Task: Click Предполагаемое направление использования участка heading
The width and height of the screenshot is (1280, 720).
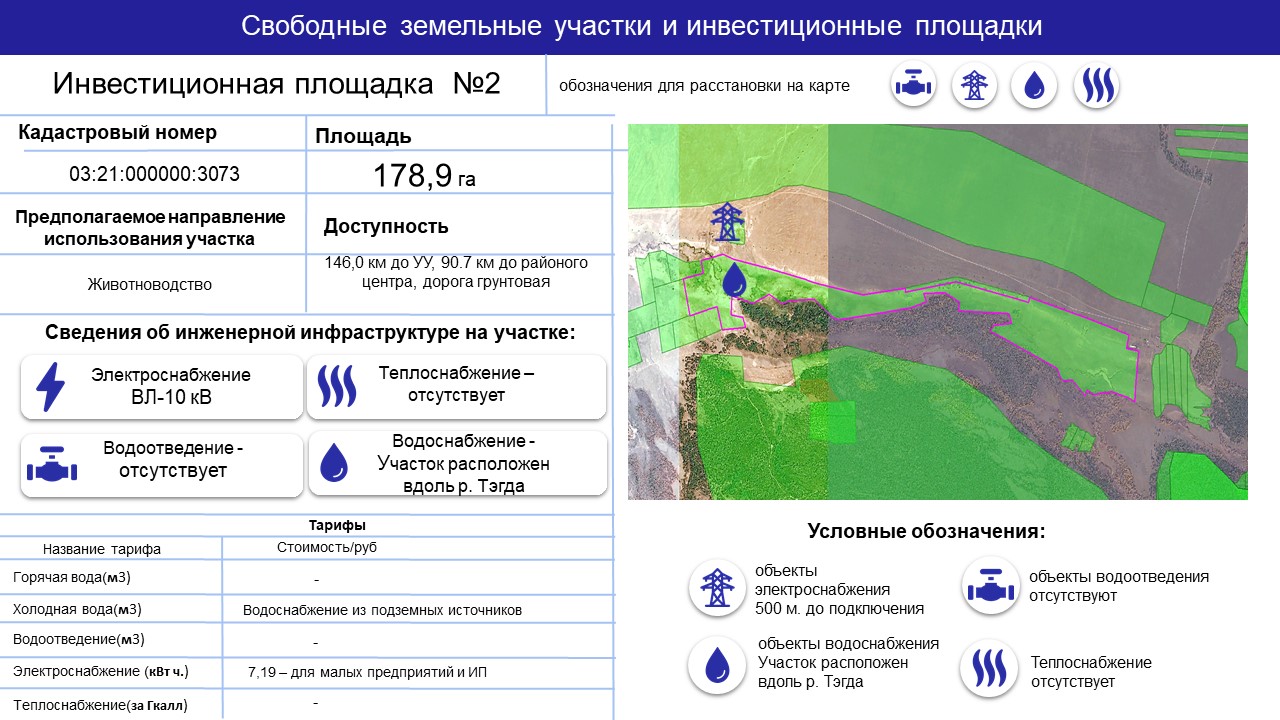Action: (150, 228)
